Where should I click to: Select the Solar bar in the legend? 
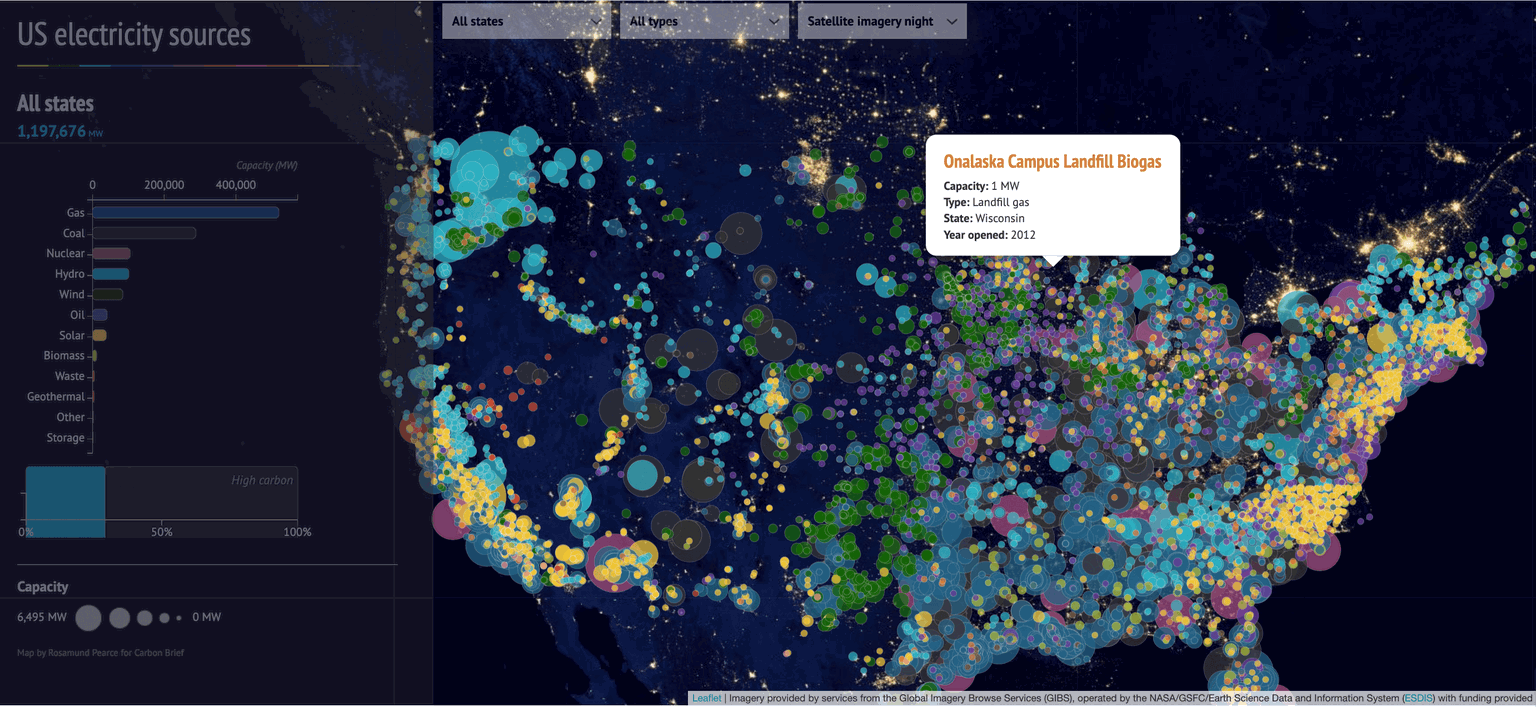101,335
